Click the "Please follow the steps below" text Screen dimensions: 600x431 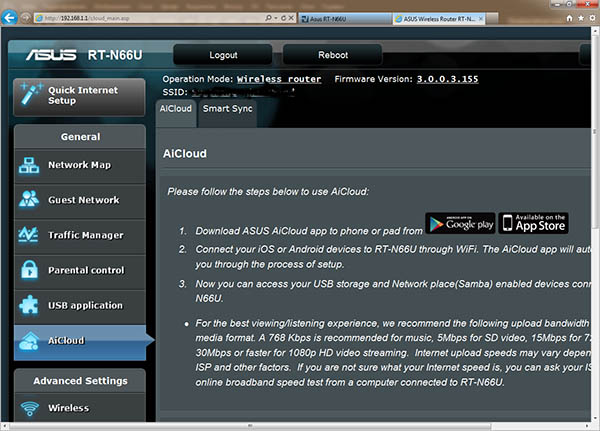coord(268,192)
